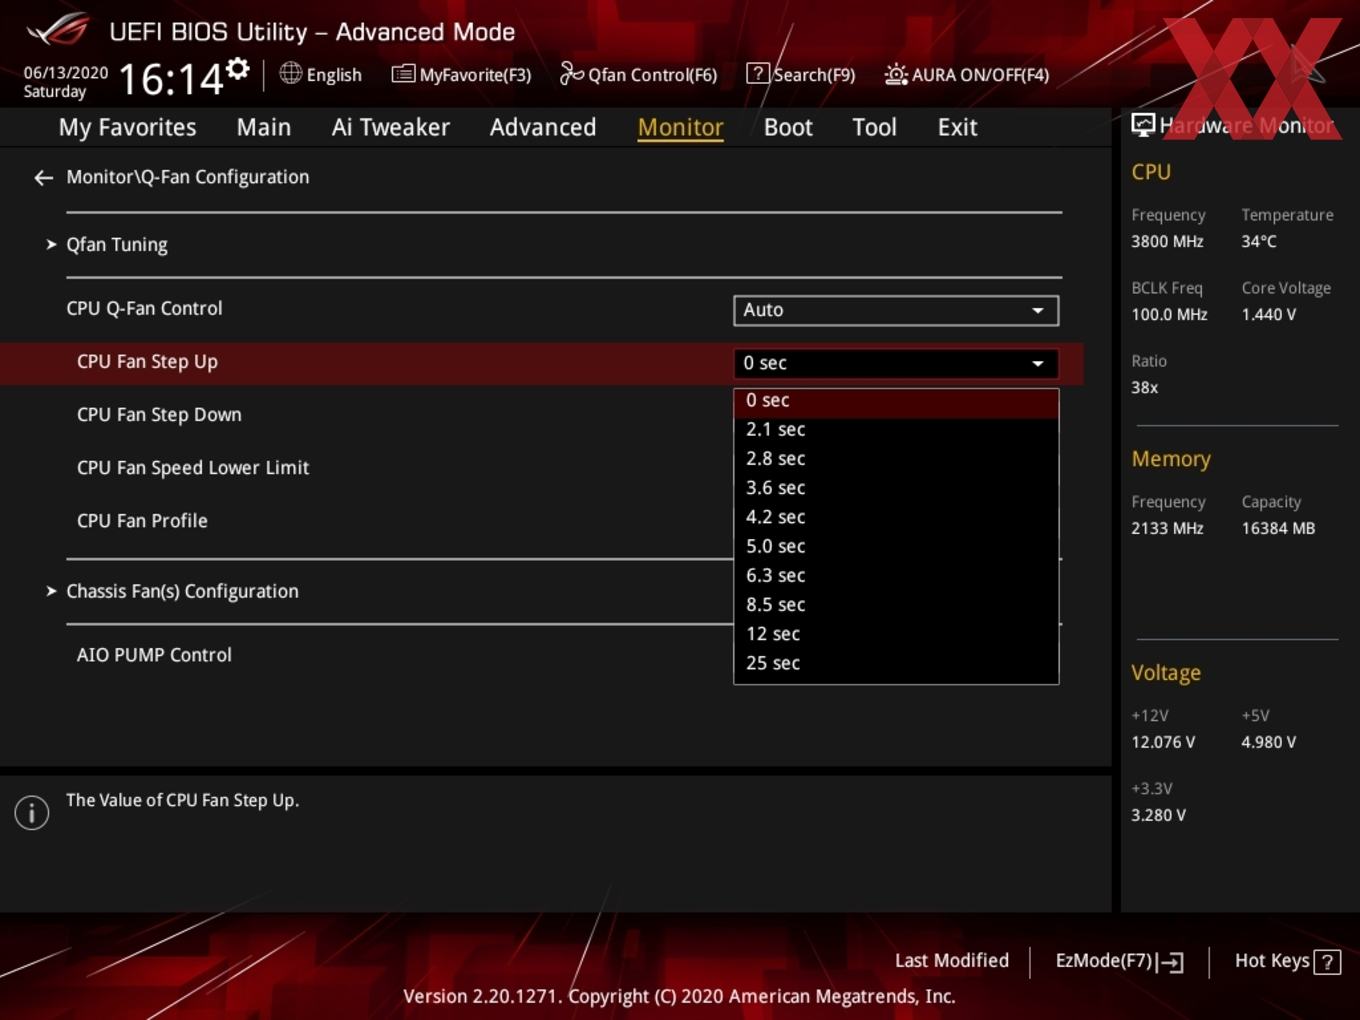Click Core Voltage 1.440 V value
This screenshot has width=1360, height=1020.
pyautogui.click(x=1269, y=315)
